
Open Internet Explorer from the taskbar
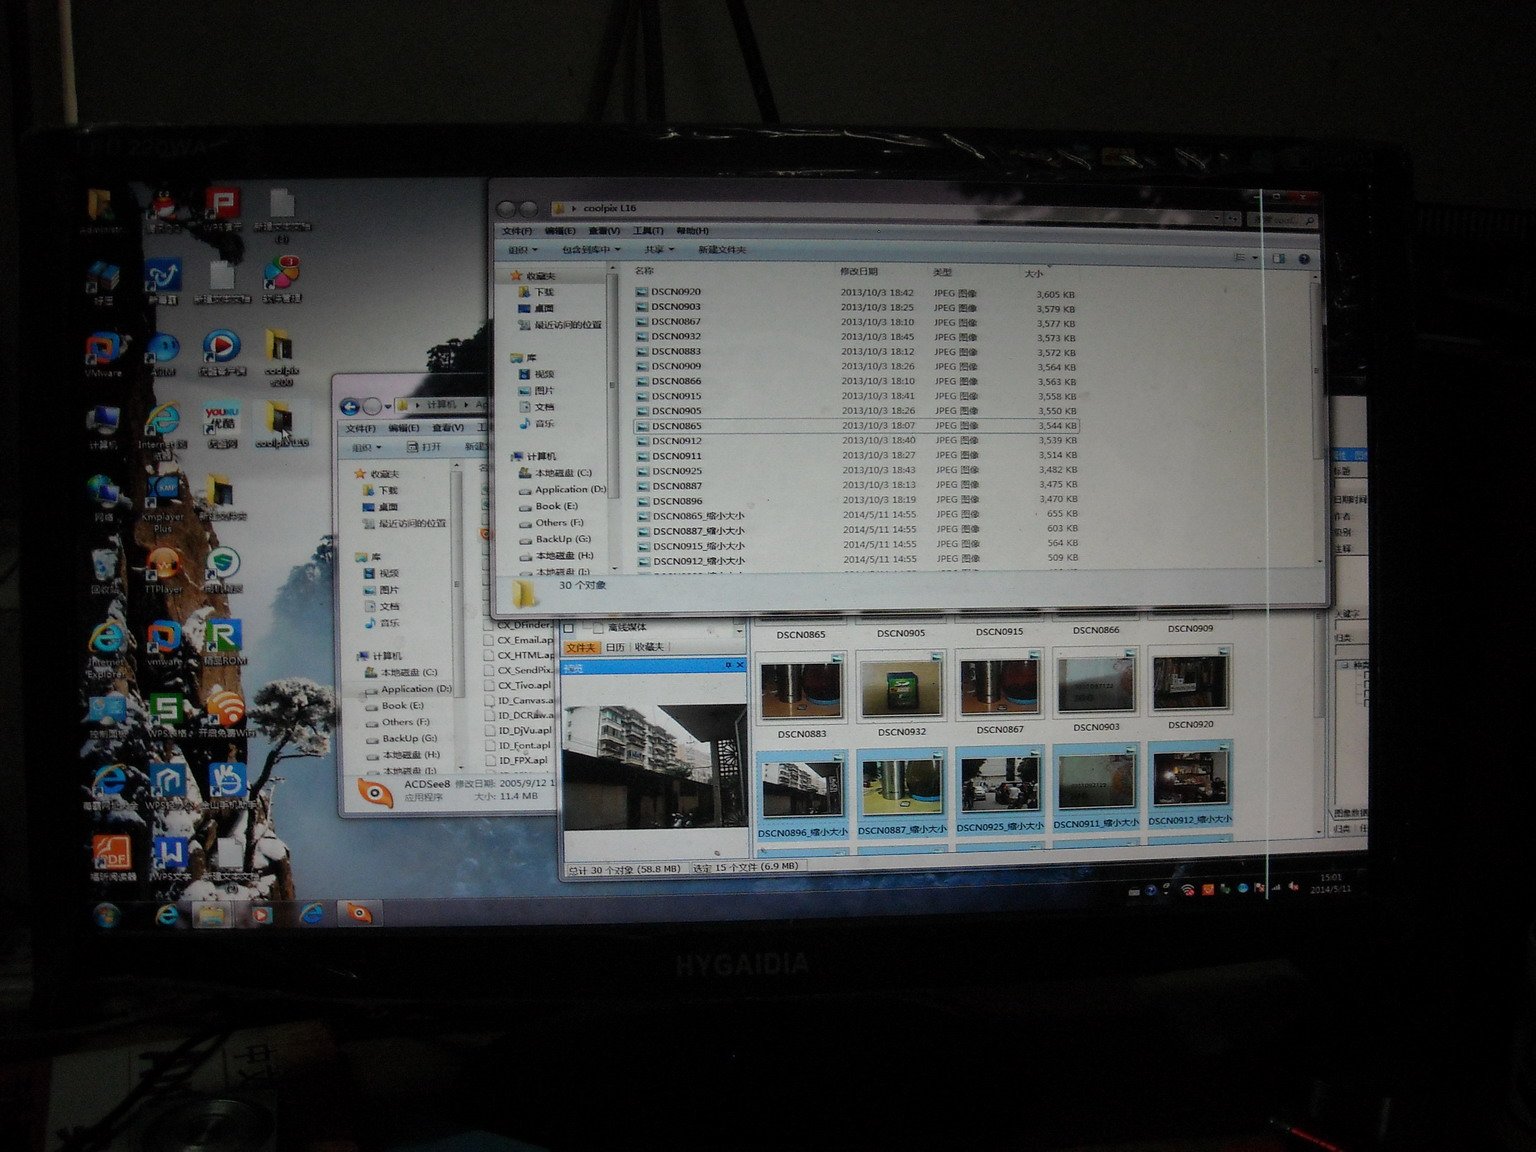(x=167, y=913)
